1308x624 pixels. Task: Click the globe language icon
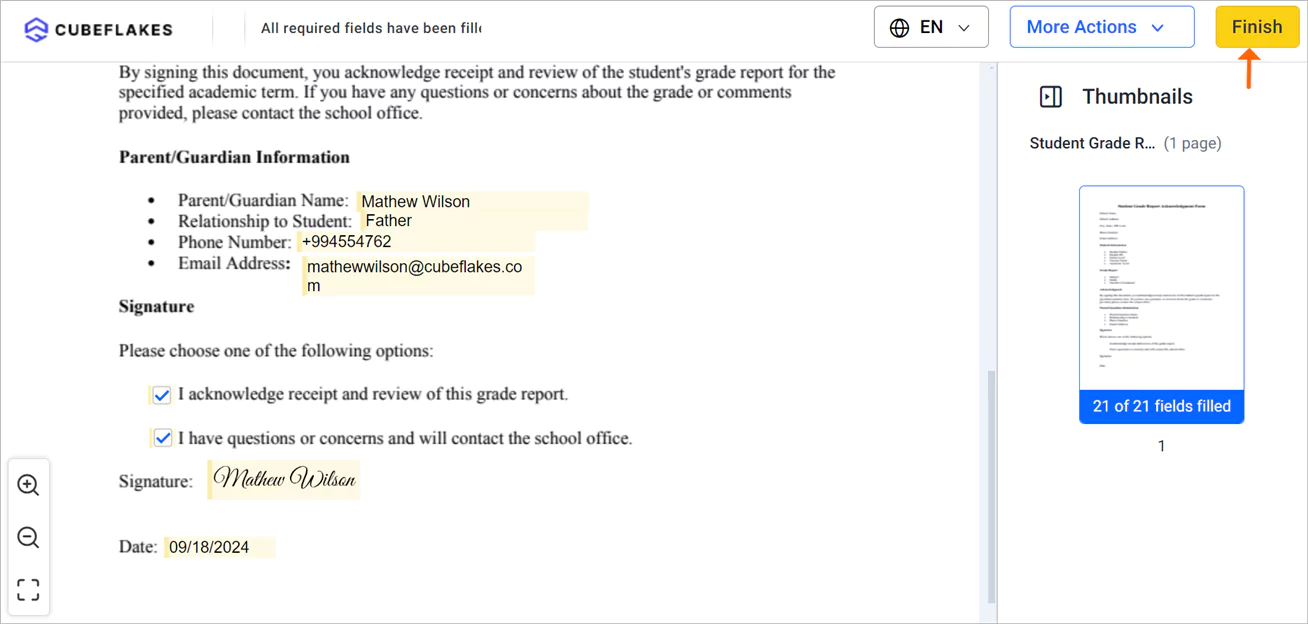pyautogui.click(x=899, y=27)
